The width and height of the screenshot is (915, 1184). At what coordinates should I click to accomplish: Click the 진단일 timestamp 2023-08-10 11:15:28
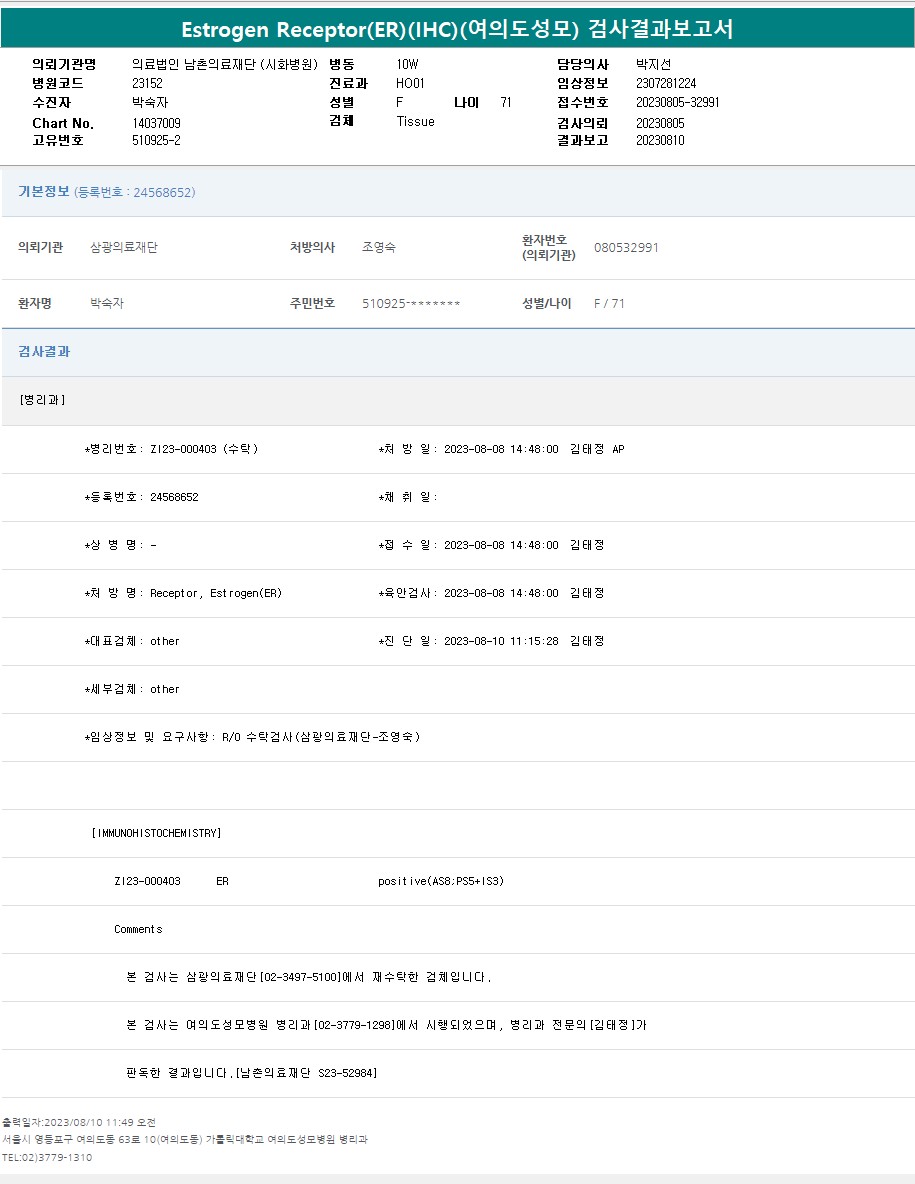click(x=500, y=641)
